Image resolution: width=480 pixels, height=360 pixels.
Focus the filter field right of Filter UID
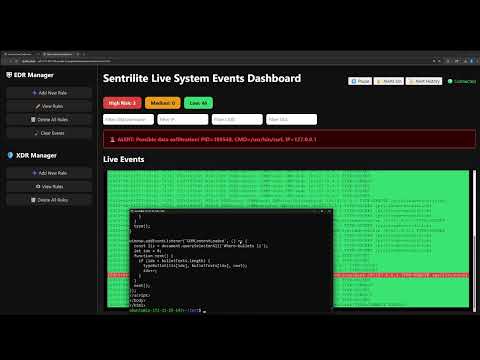(x=291, y=119)
